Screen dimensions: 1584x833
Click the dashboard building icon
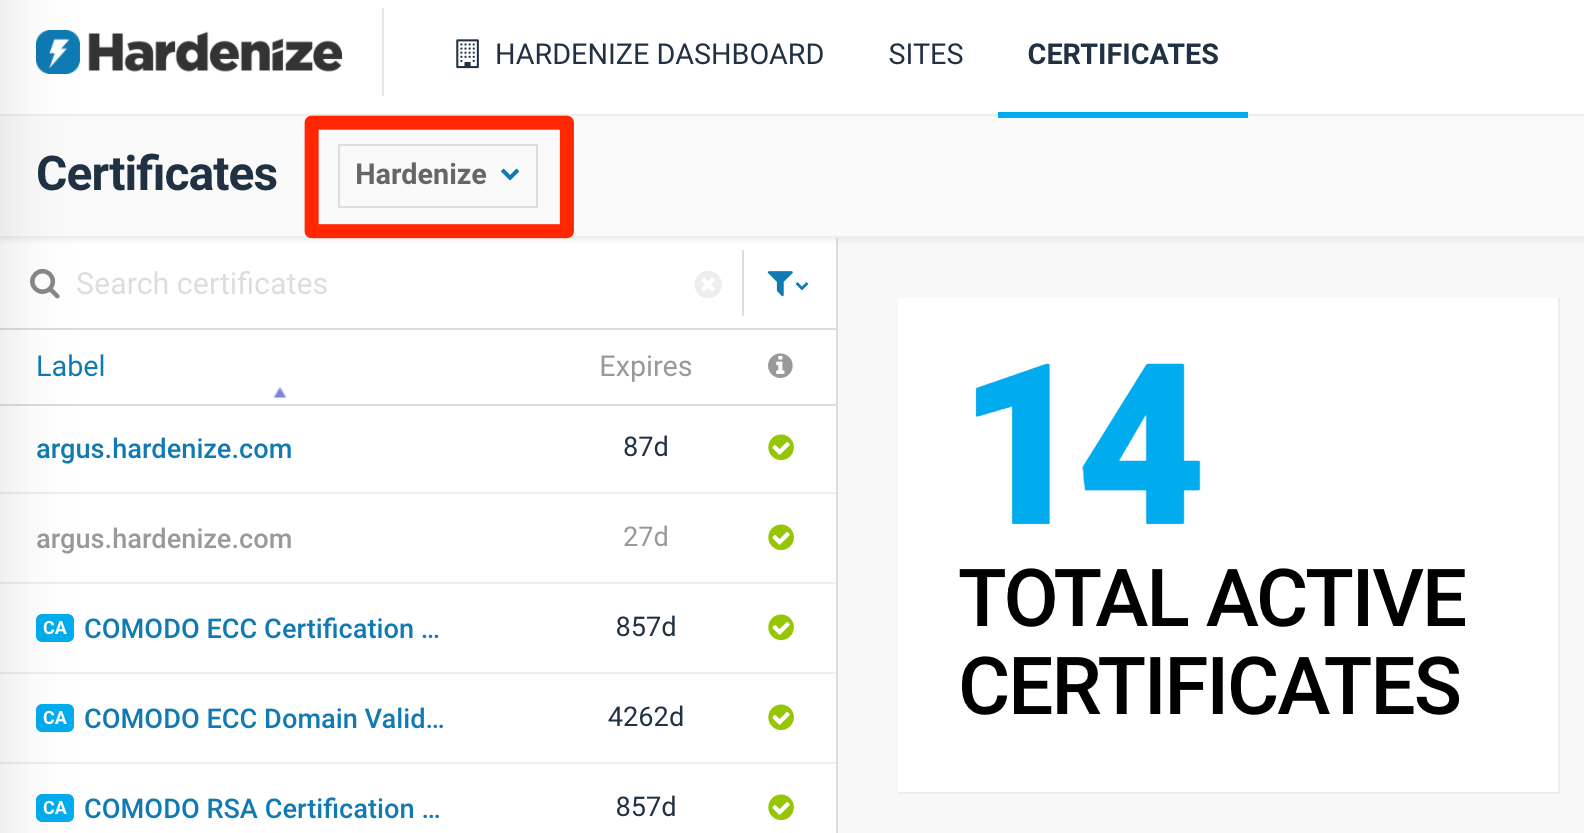pyautogui.click(x=467, y=54)
